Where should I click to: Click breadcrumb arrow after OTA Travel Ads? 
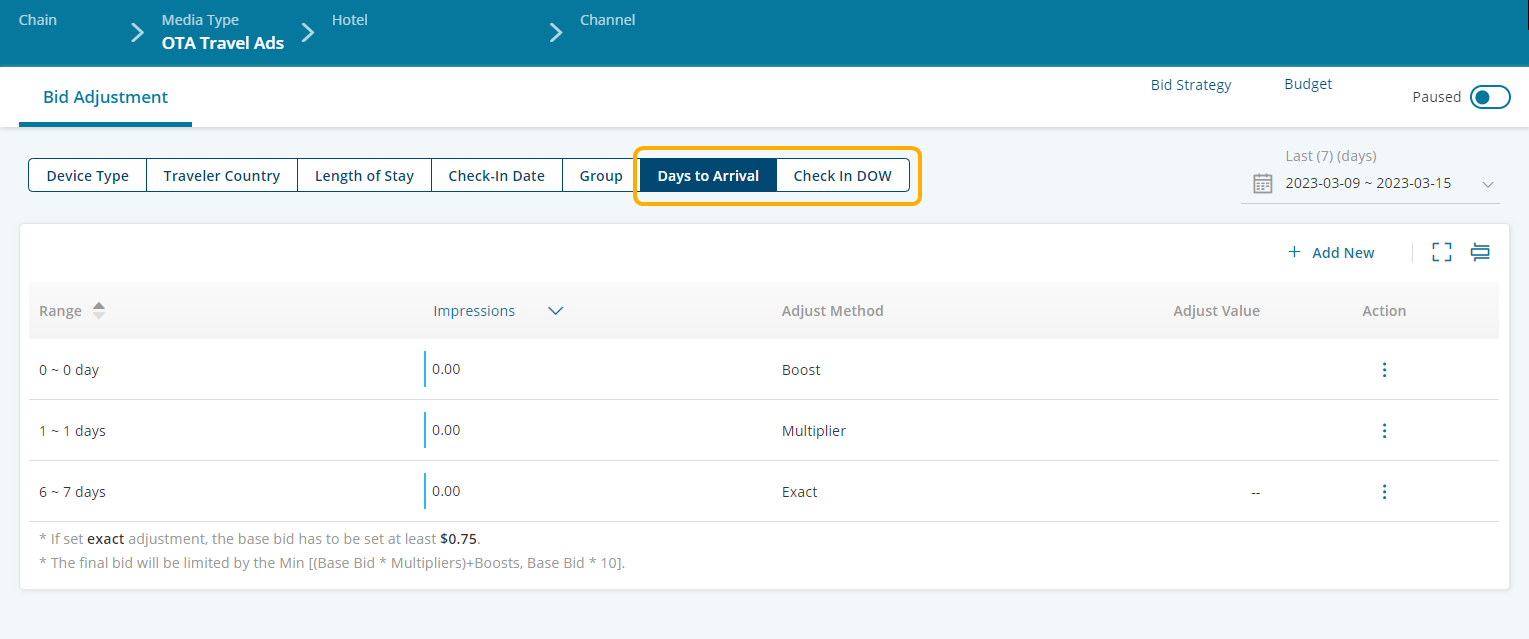point(308,33)
